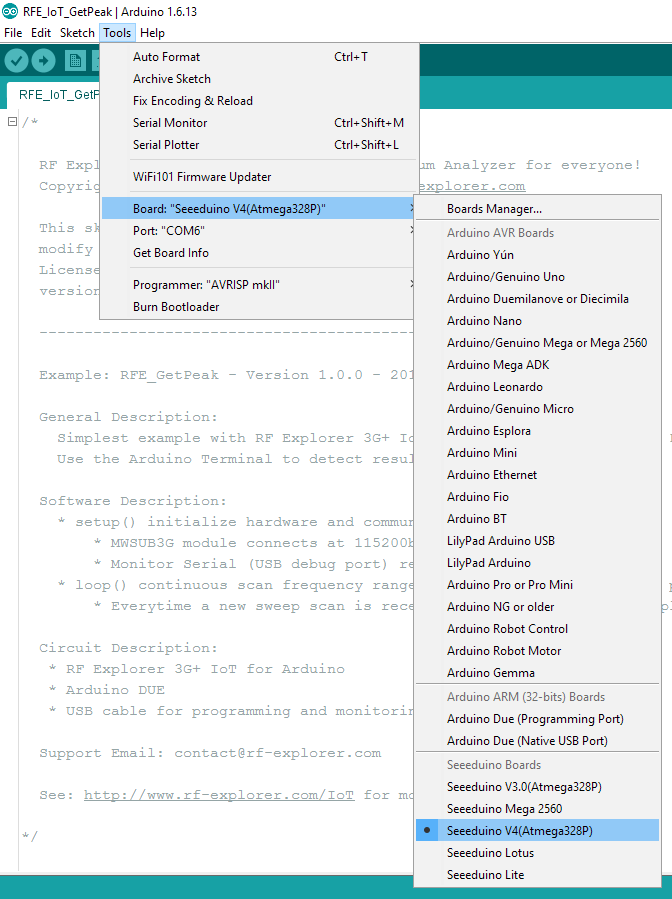Select Arduino Pro or Pro Mini
The height and width of the screenshot is (899, 672).
[x=537, y=585]
